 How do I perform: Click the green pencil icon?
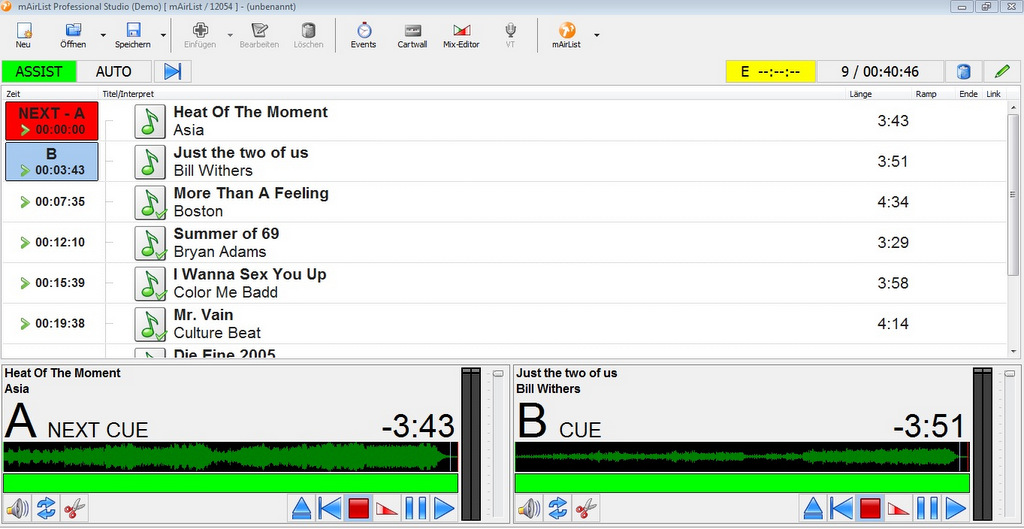coord(1001,71)
